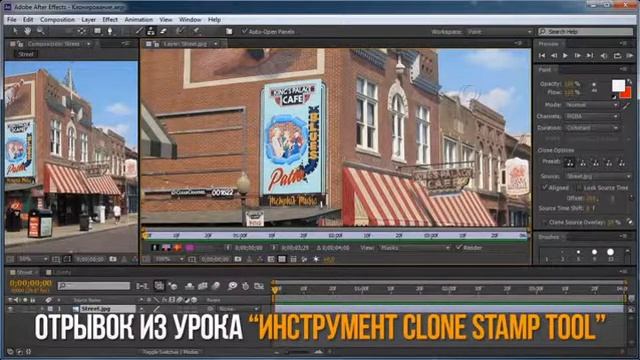Screen dimensions: 640x360
Task: Select the Rectangle shape tool
Action: [97, 31]
